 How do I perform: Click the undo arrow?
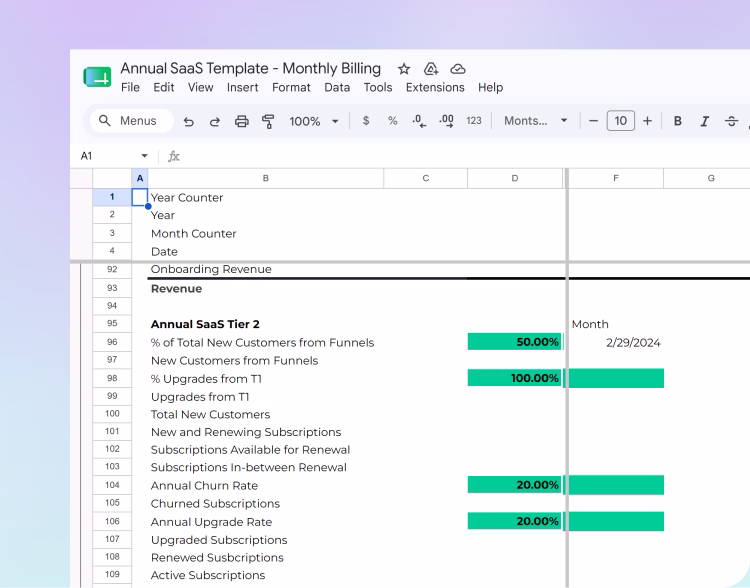188,122
